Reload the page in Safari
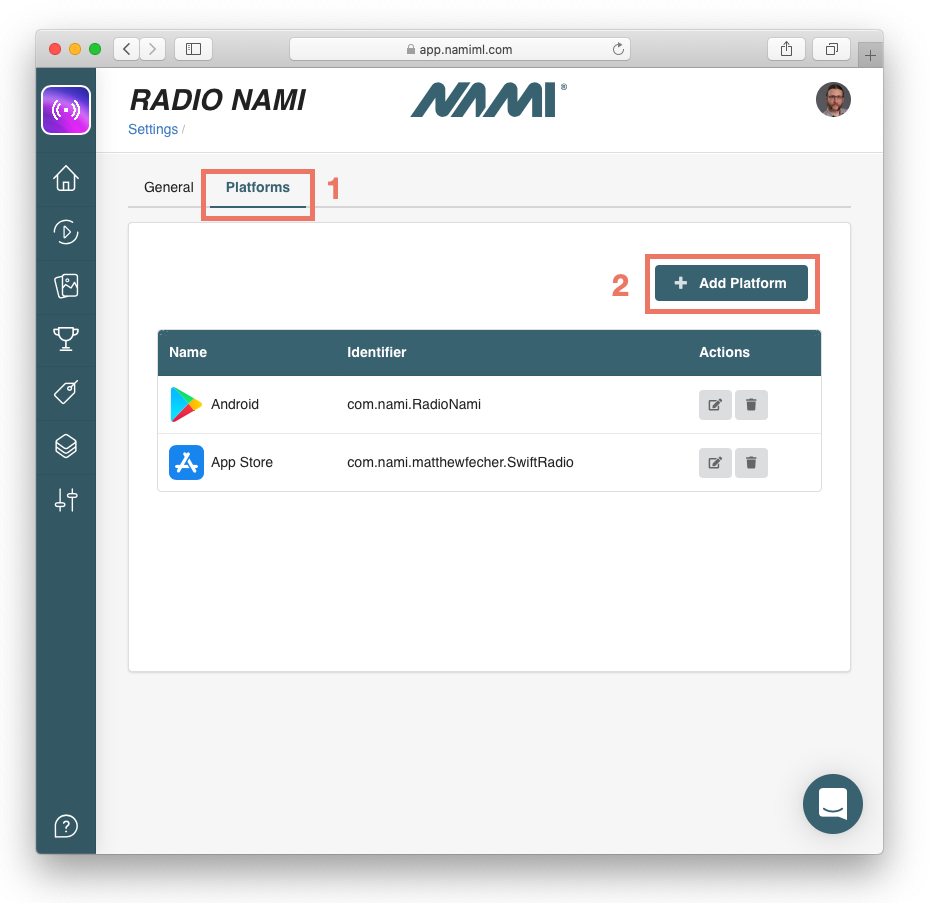The image size is (930, 903). 618,49
